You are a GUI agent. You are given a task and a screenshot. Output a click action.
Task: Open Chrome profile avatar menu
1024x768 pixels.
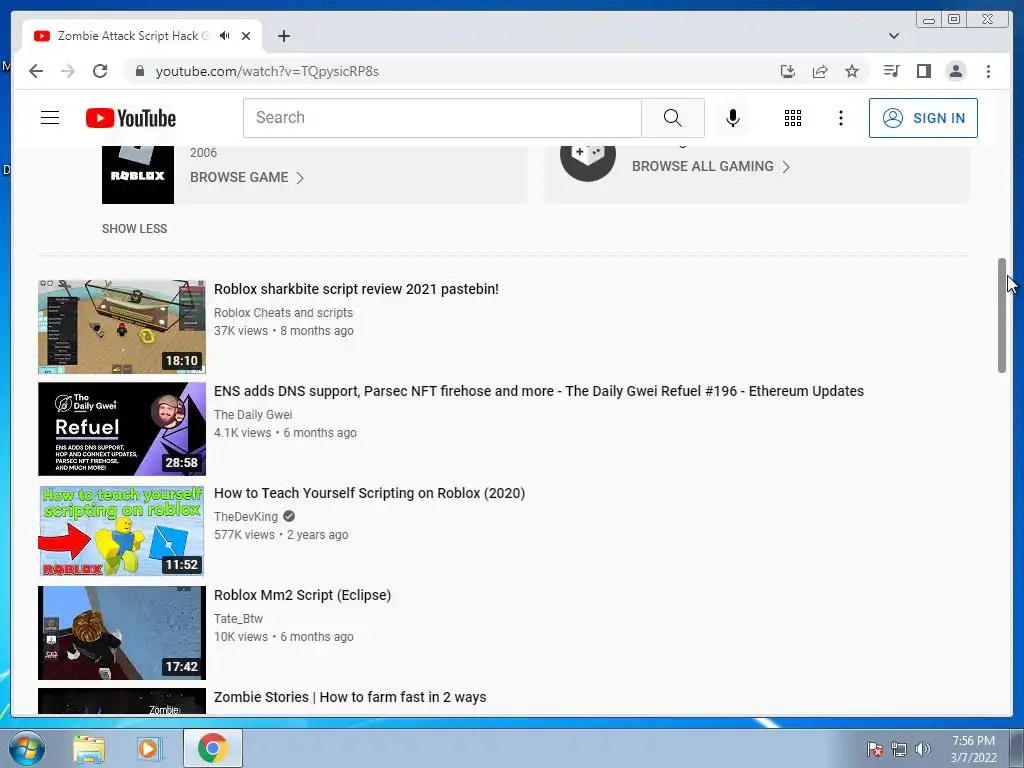click(x=955, y=71)
